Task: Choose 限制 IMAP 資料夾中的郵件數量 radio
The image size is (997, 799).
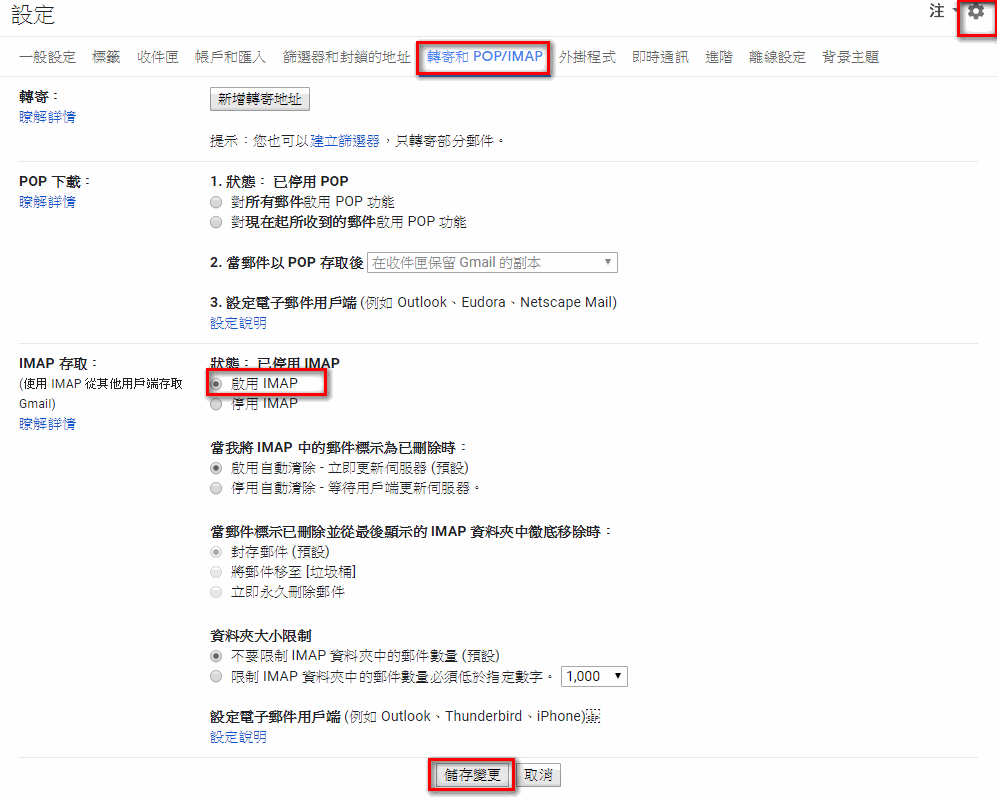Action: [216, 676]
